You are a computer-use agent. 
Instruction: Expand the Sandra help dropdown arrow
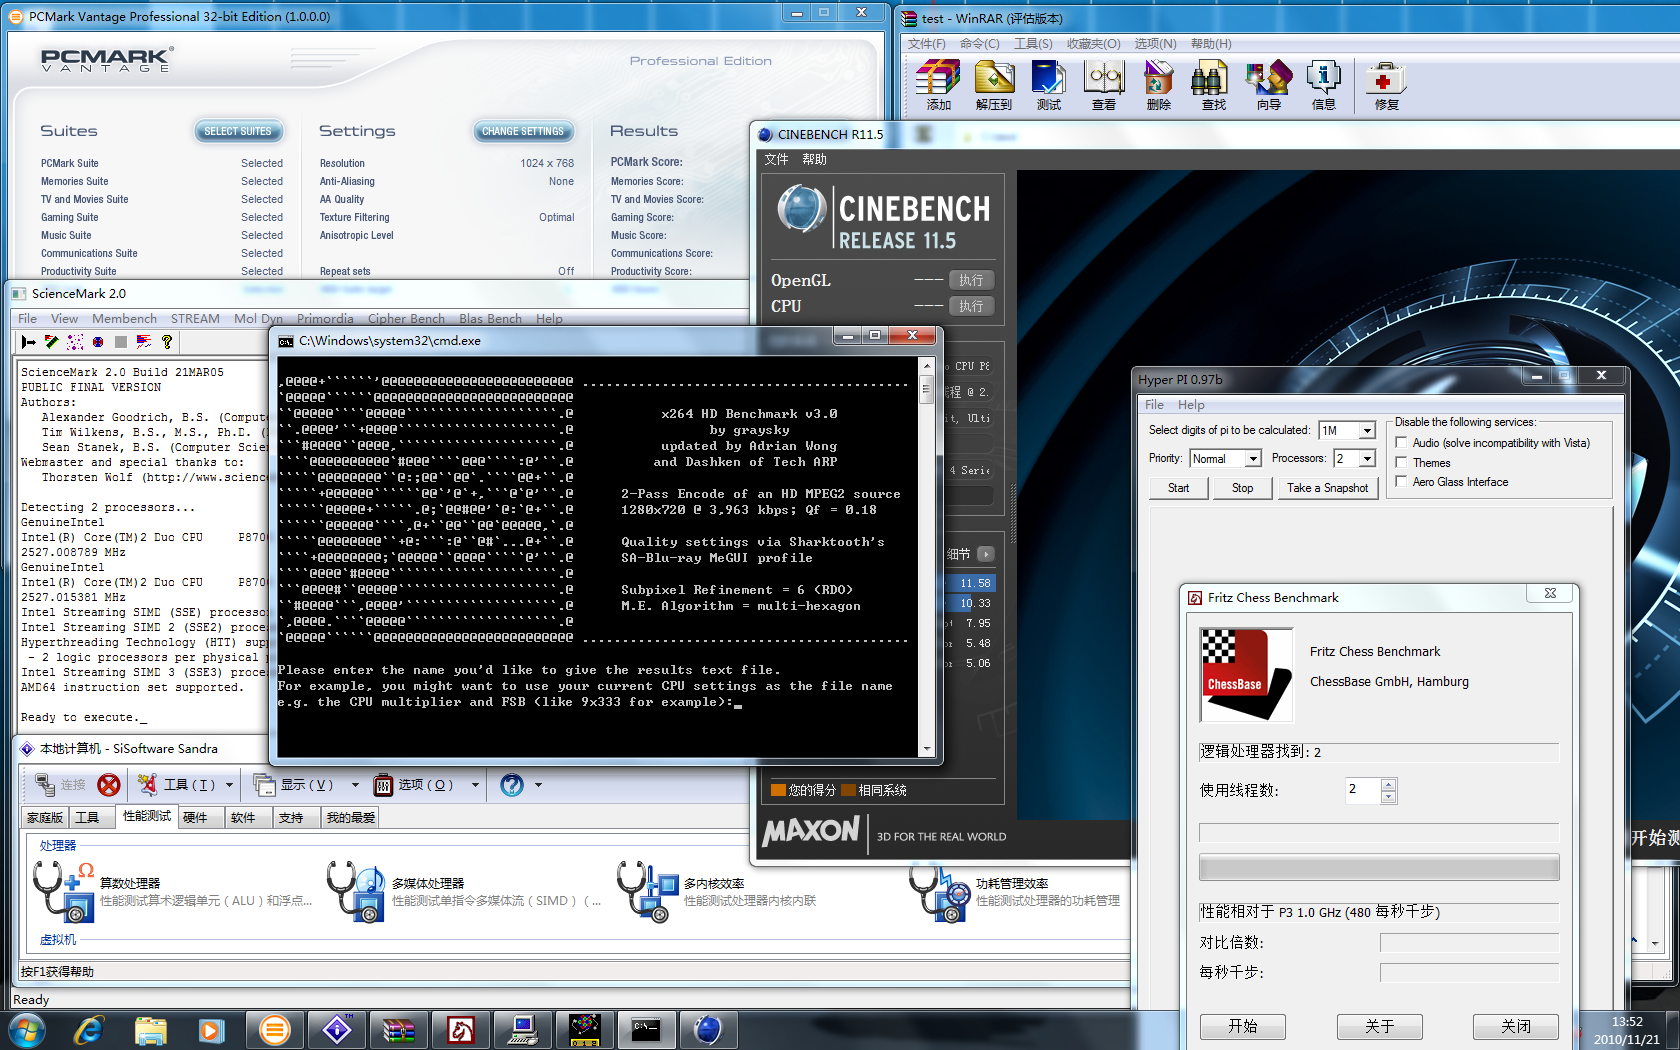pos(538,785)
